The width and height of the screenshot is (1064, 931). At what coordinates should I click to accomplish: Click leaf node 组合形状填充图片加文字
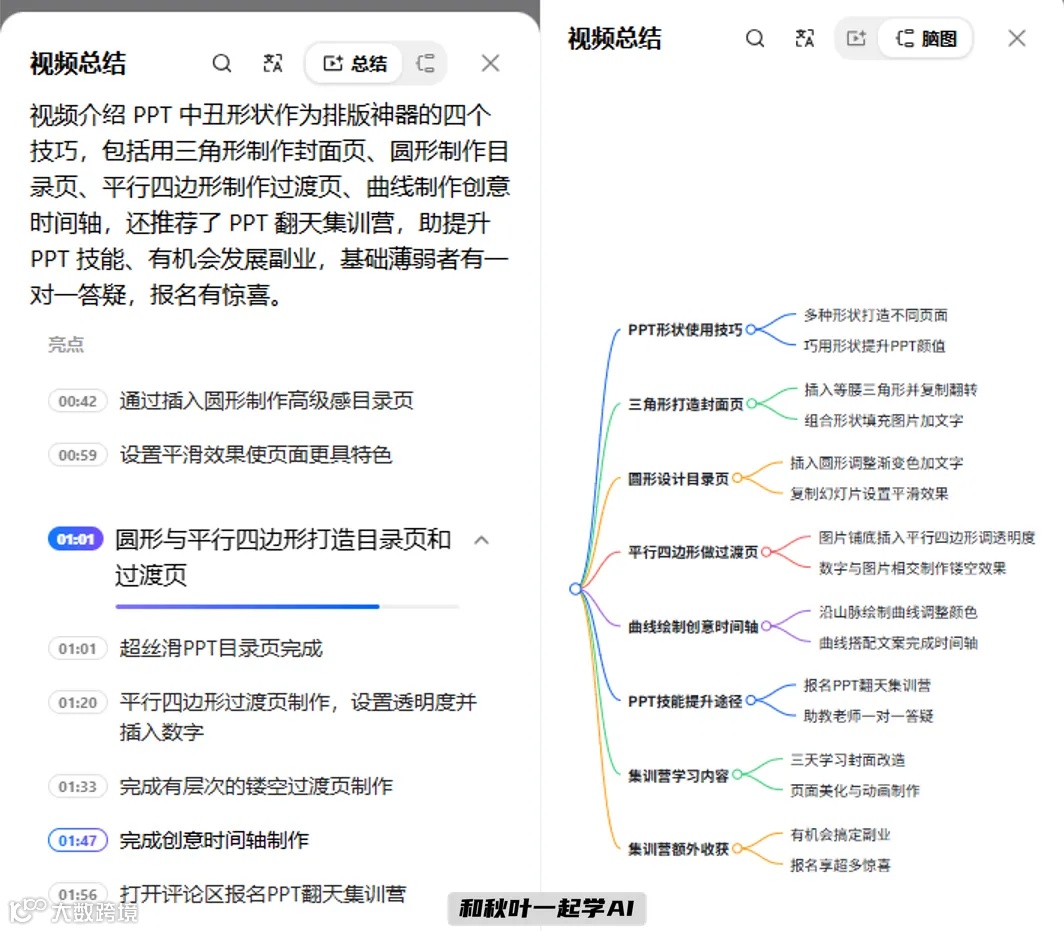click(x=884, y=421)
